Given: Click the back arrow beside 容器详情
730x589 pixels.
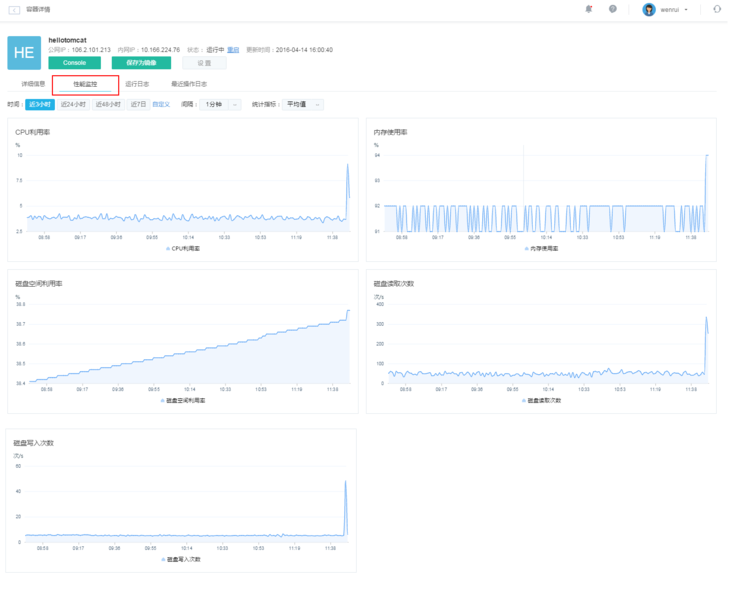Looking at the screenshot, I should [x=14, y=9].
